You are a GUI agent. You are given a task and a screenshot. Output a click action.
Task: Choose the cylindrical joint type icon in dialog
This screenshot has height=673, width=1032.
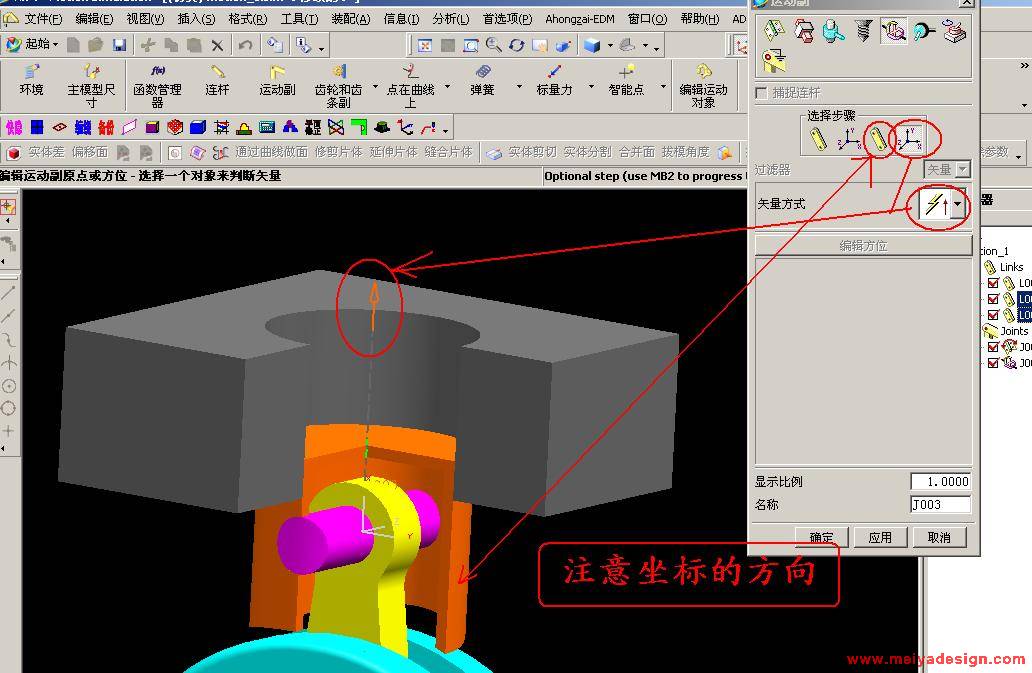pyautogui.click(x=834, y=30)
